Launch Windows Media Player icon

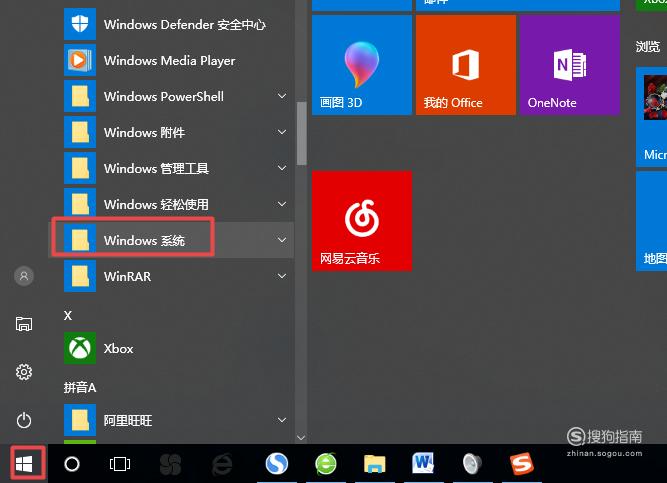(x=80, y=60)
